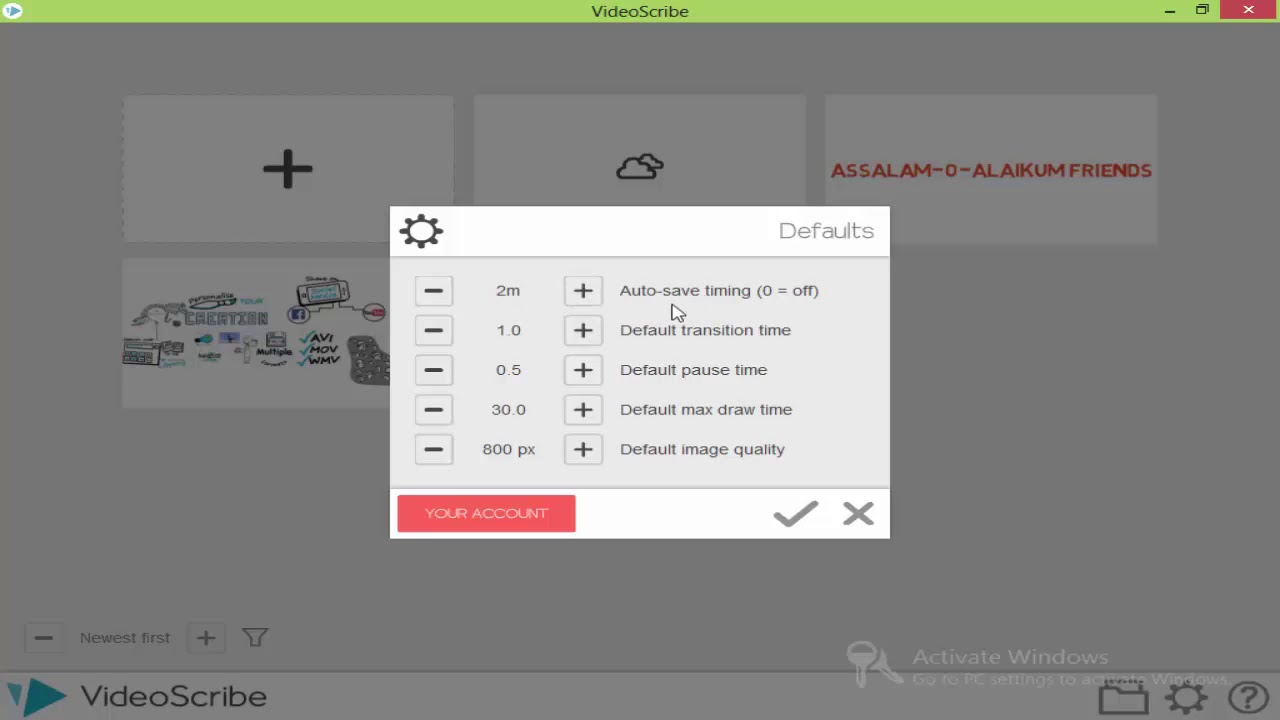Image resolution: width=1280 pixels, height=720 pixels.
Task: Confirm defaults with the checkmark icon
Action: (x=796, y=513)
